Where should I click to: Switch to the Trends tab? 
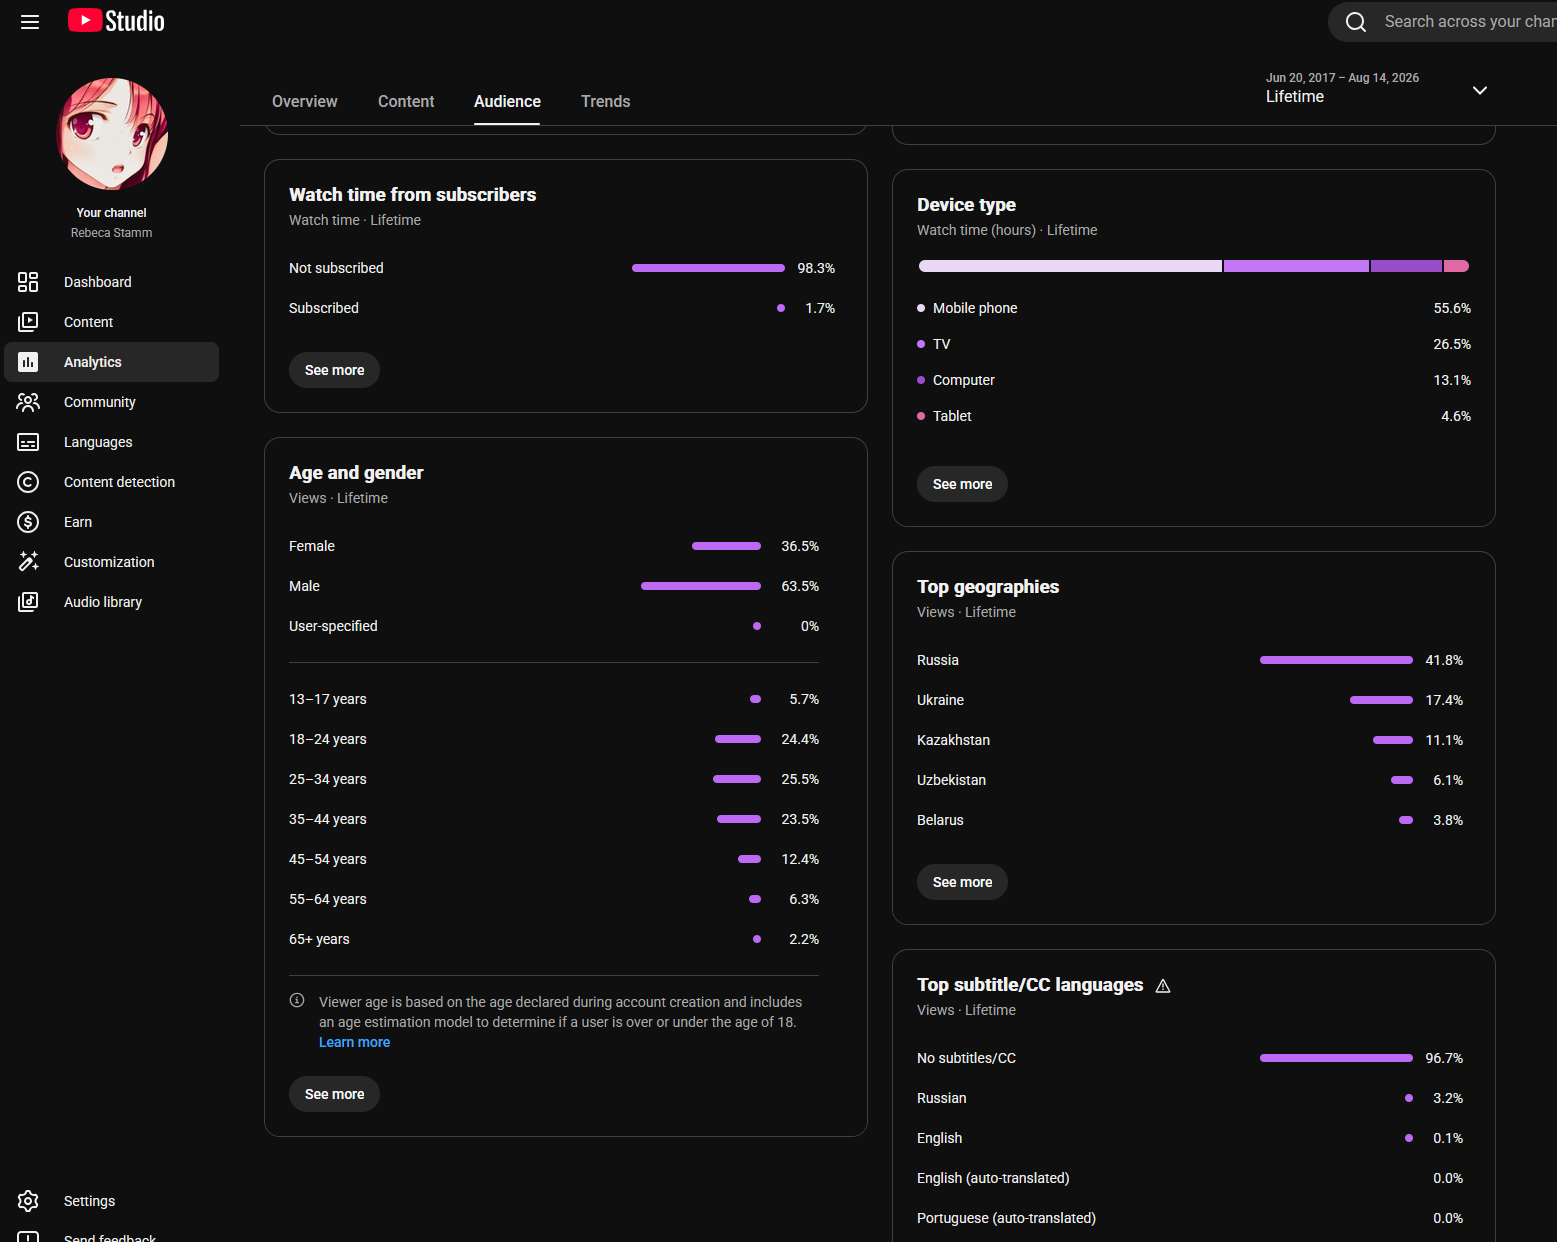[x=605, y=101]
